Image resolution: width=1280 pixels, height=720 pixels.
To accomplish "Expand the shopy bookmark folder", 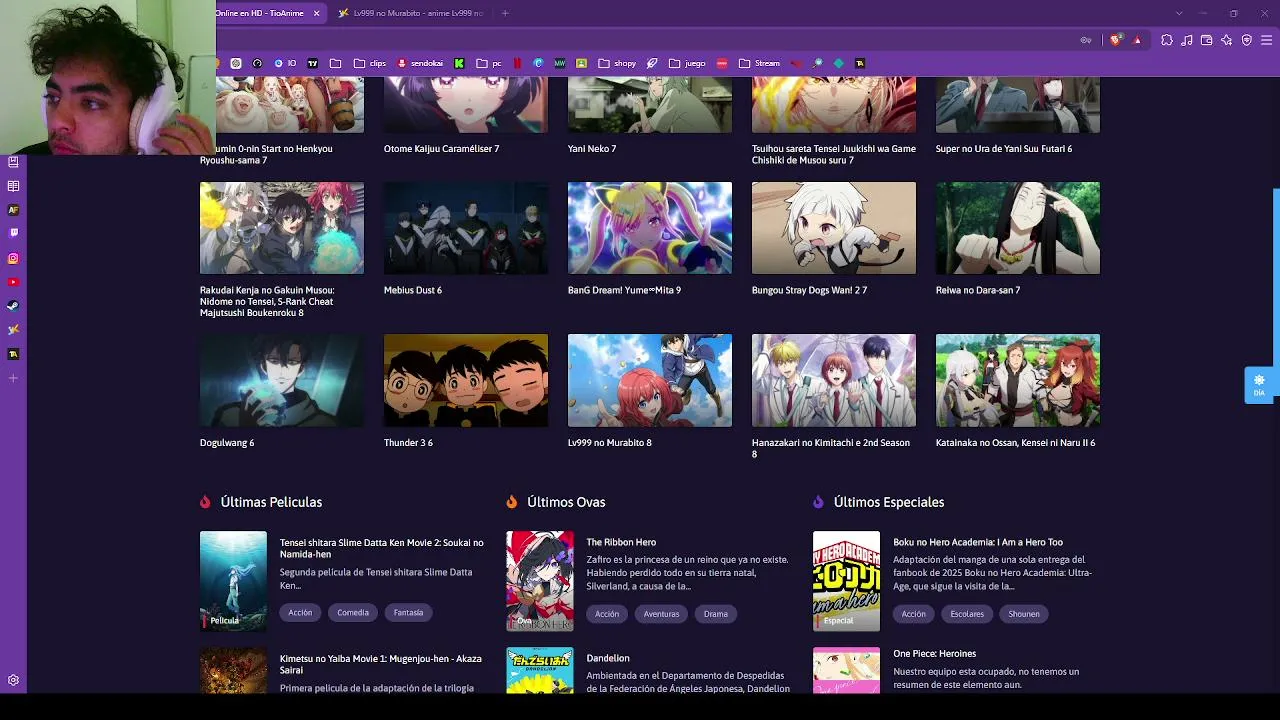I will click(x=617, y=63).
